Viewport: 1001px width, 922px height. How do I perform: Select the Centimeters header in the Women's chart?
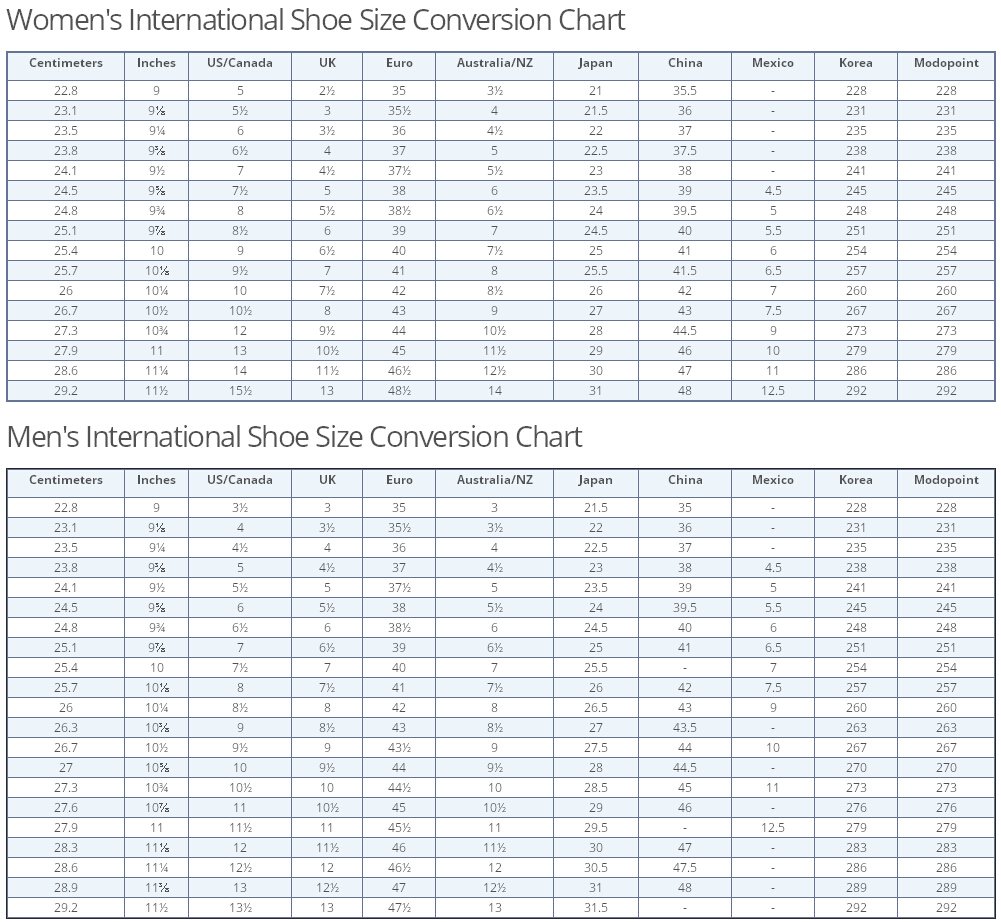[x=66, y=63]
